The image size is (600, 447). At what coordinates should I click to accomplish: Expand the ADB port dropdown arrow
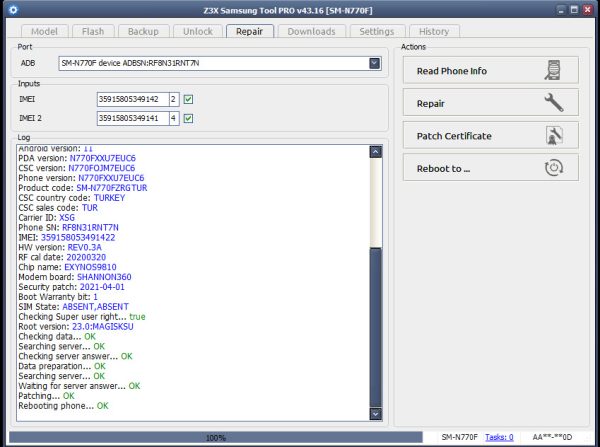pos(375,63)
